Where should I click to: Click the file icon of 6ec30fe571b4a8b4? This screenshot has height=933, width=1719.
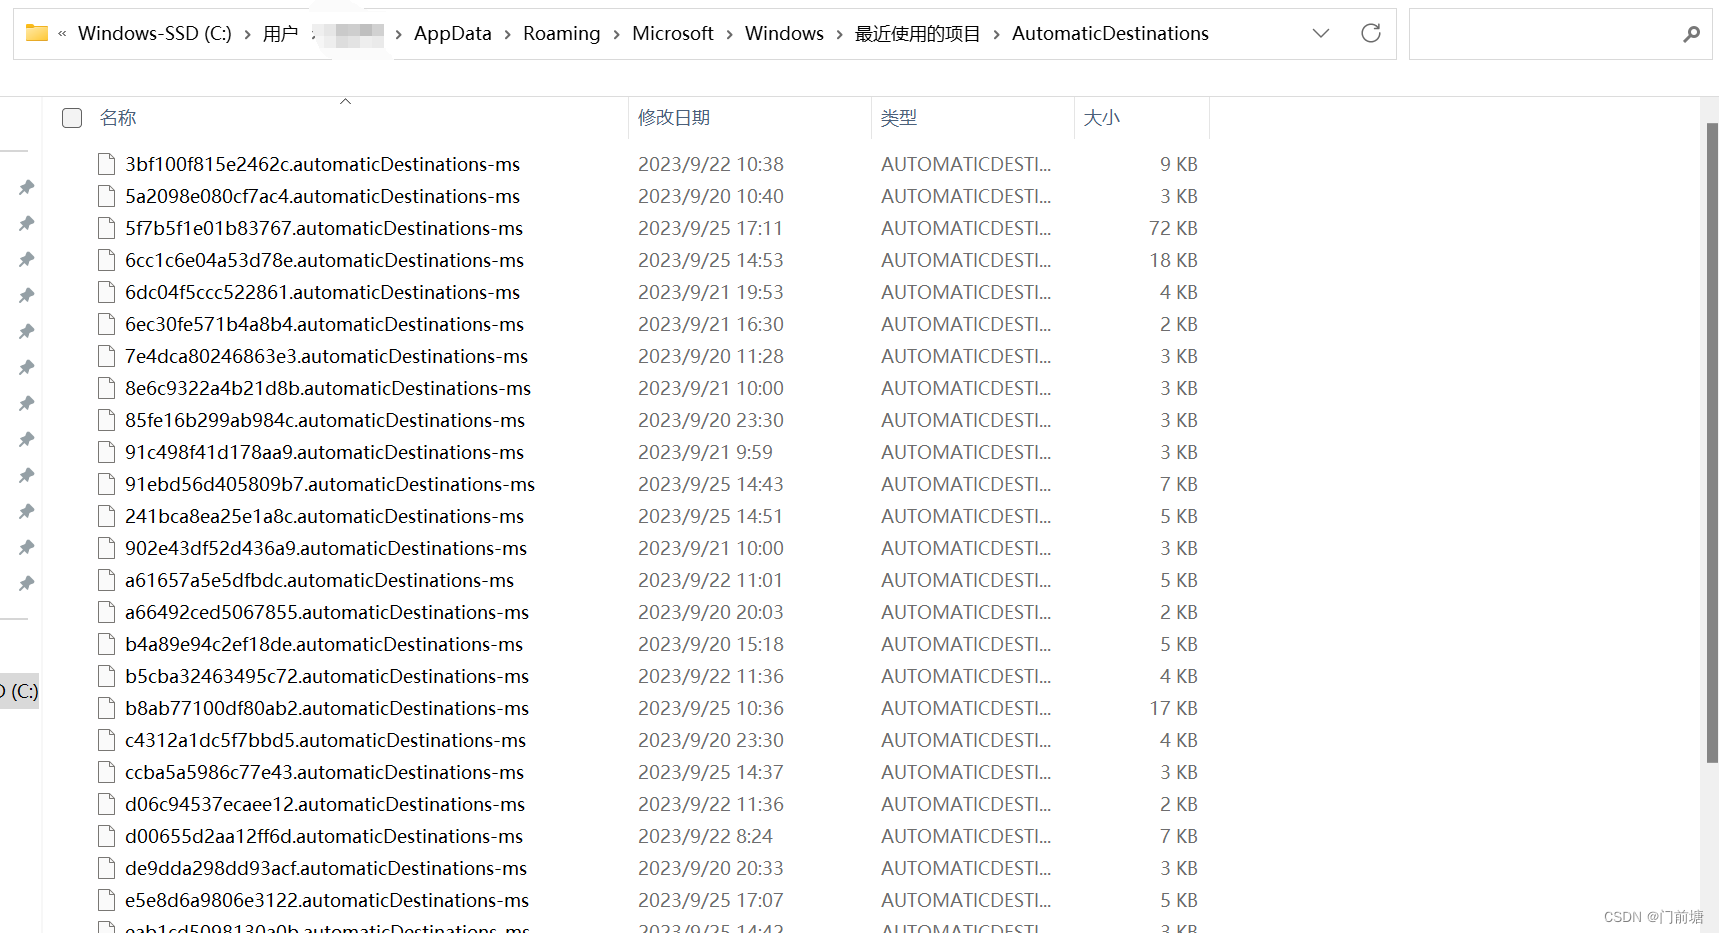point(106,324)
